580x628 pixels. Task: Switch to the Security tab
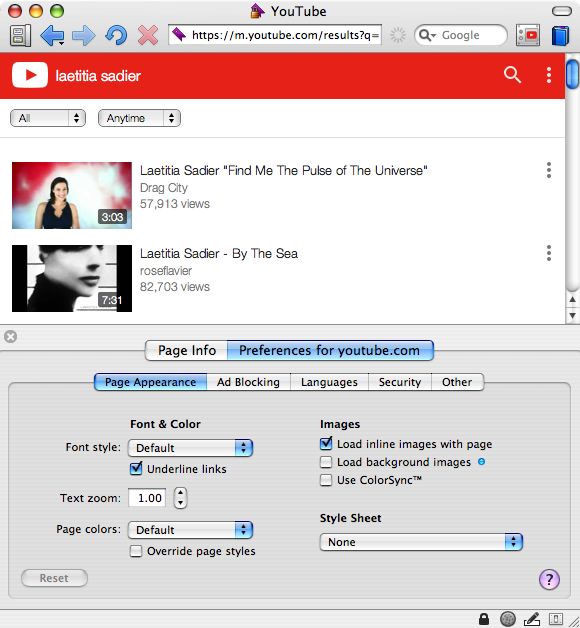400,382
